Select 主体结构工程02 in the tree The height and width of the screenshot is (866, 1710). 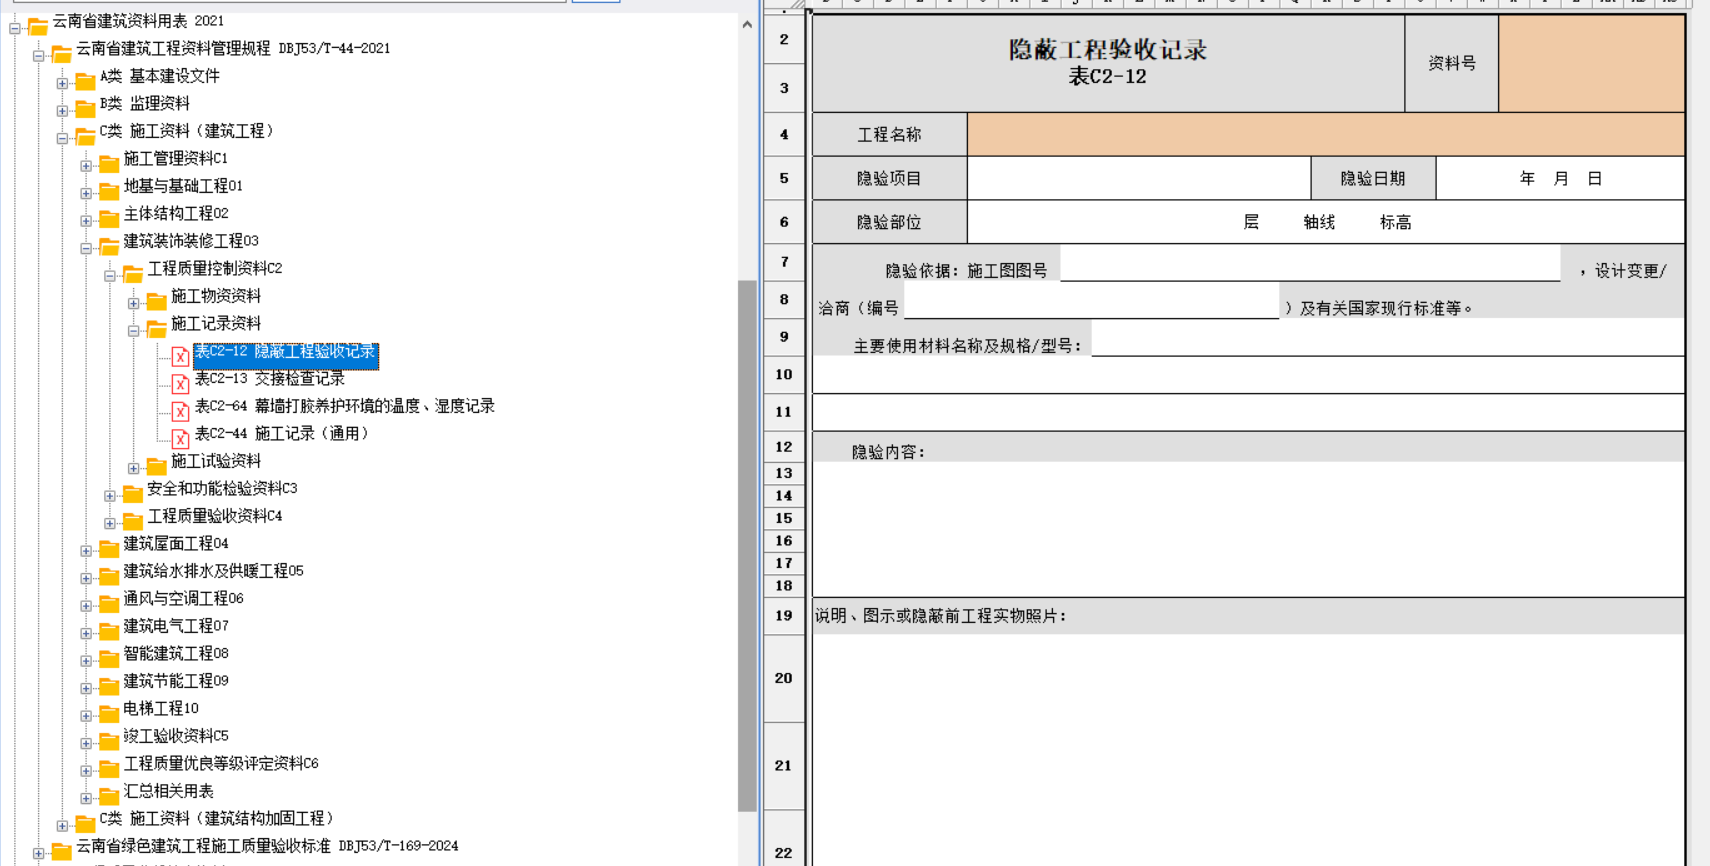(x=176, y=213)
